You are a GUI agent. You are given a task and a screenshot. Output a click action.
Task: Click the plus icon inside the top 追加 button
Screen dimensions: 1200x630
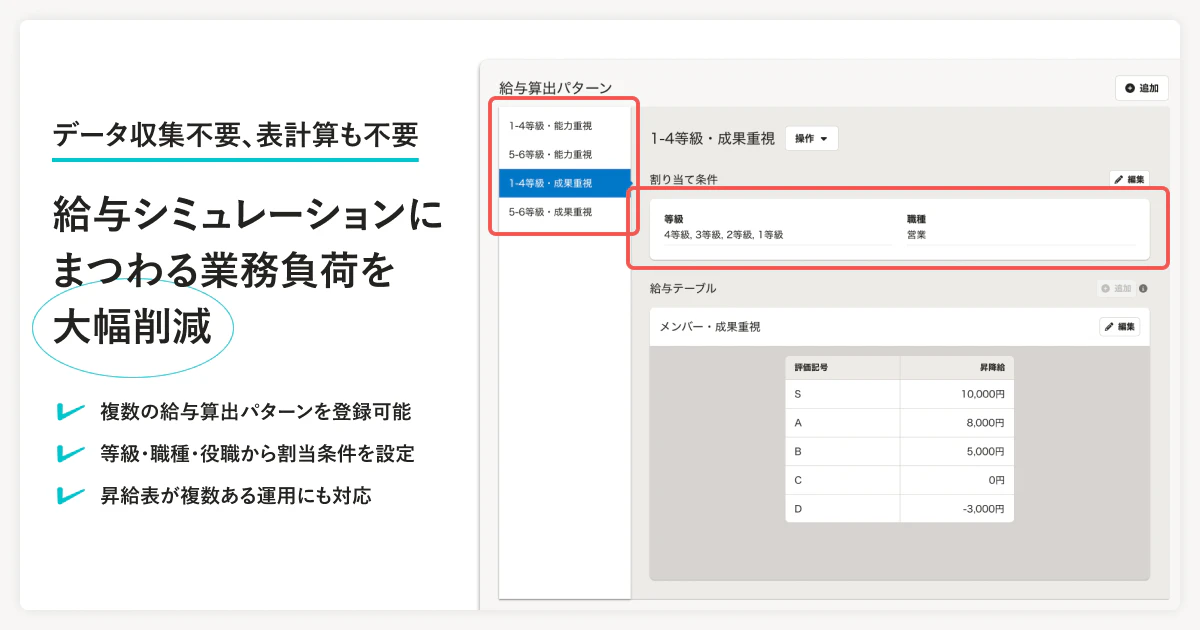pyautogui.click(x=1129, y=88)
